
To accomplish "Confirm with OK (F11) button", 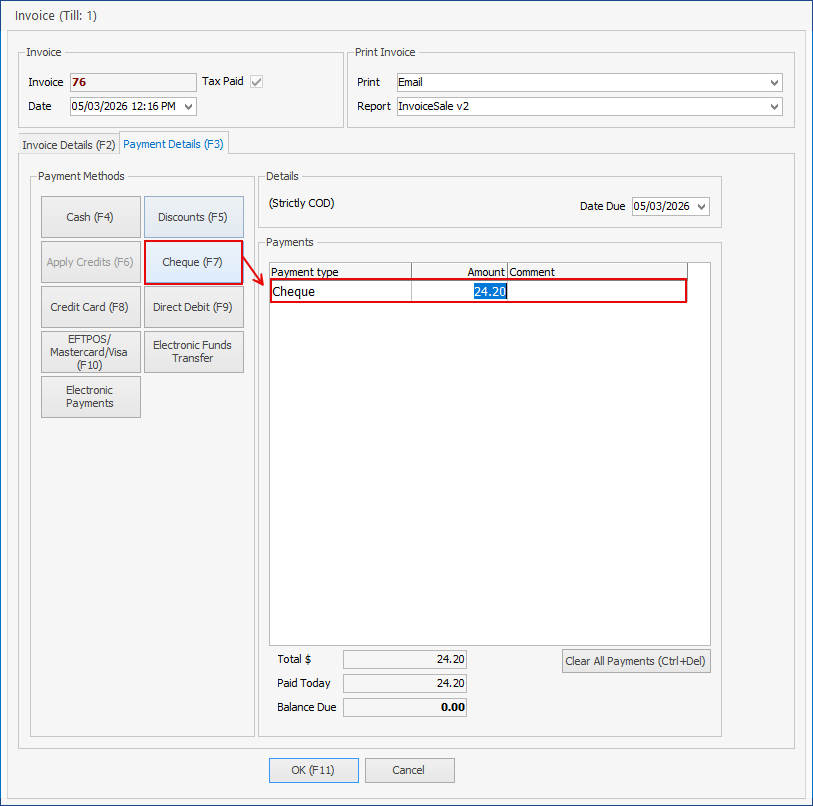I will [314, 770].
